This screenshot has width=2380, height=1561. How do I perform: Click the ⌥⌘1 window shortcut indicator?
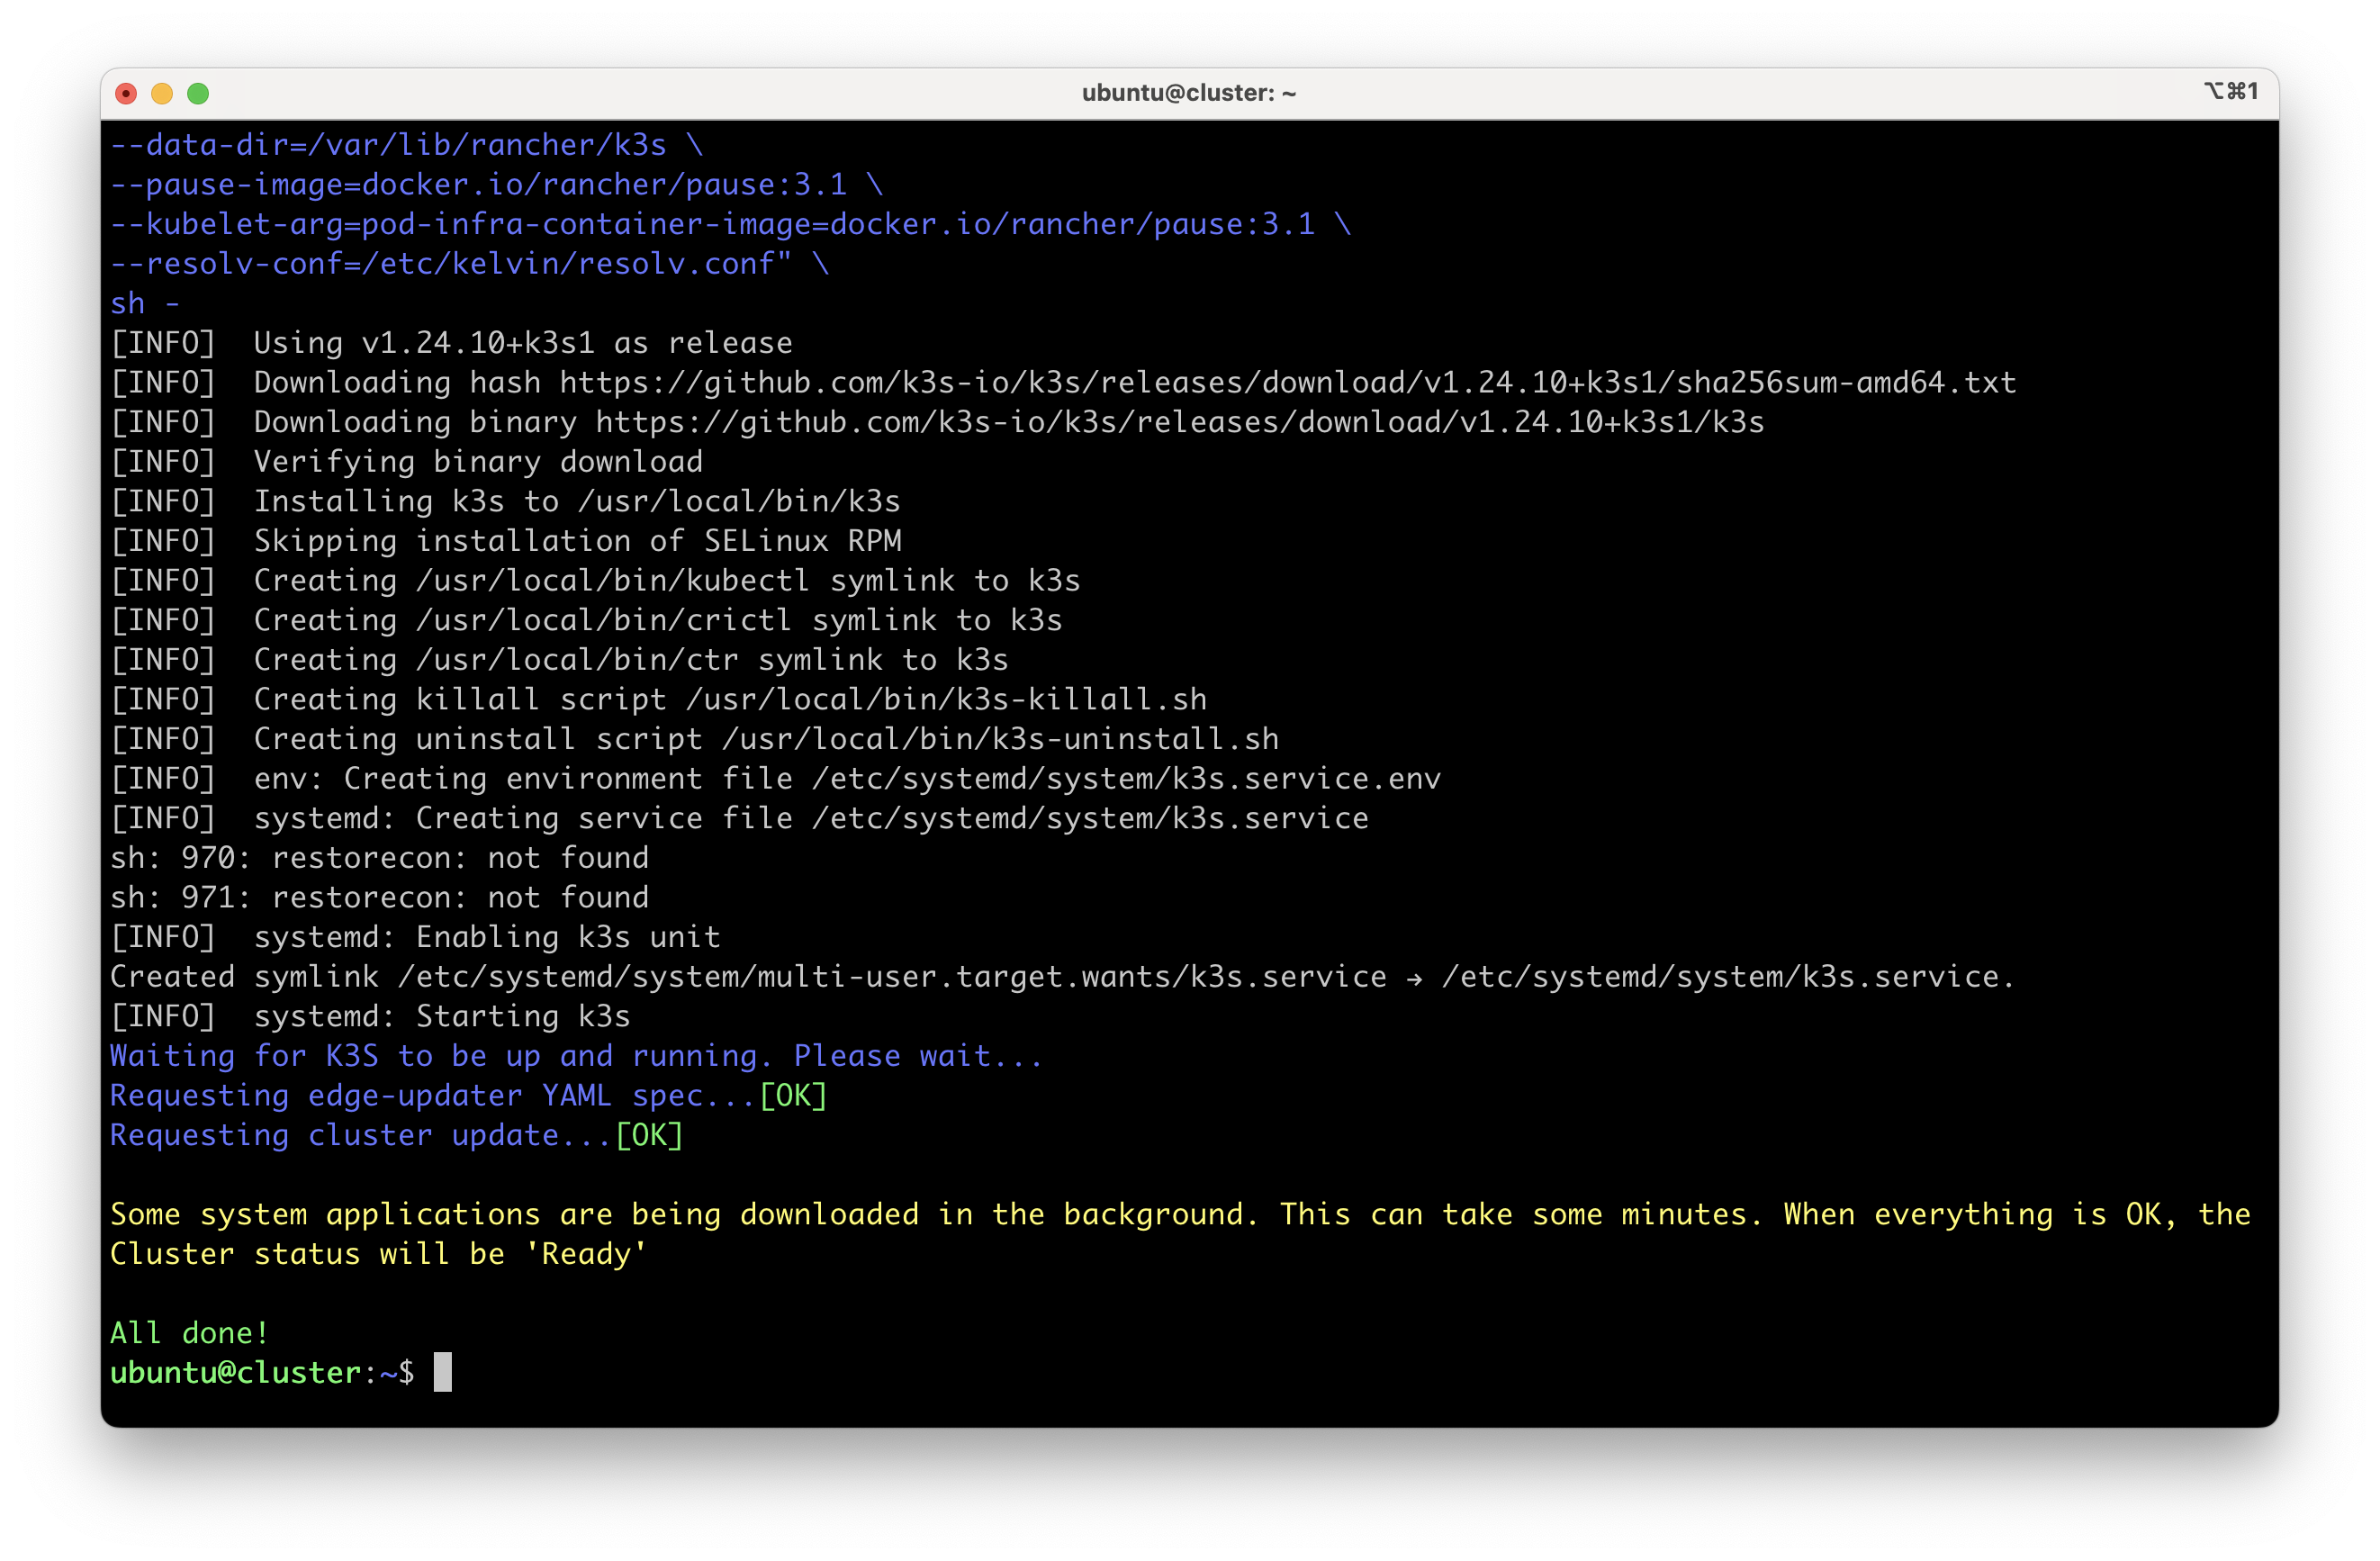[x=2230, y=91]
